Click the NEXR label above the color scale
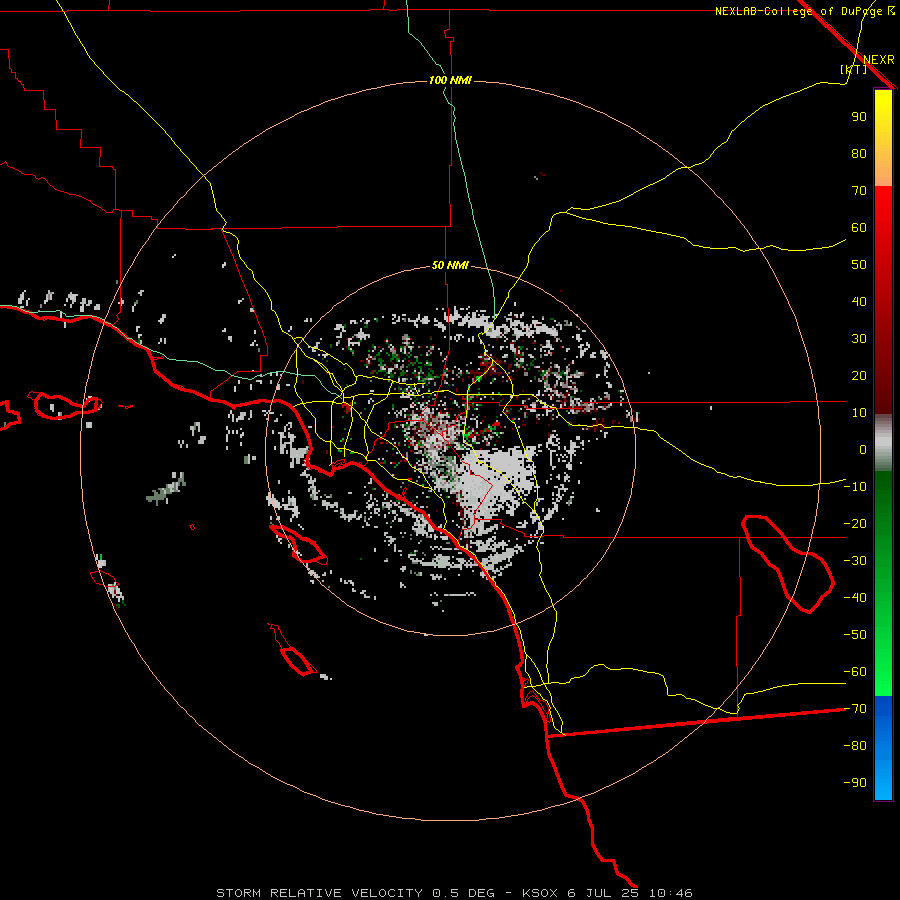900x900 pixels. [878, 59]
